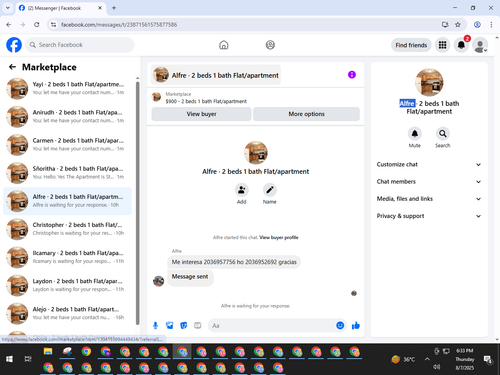The height and width of the screenshot is (375, 500).
Task: Click the View buyer button
Action: pos(201,114)
